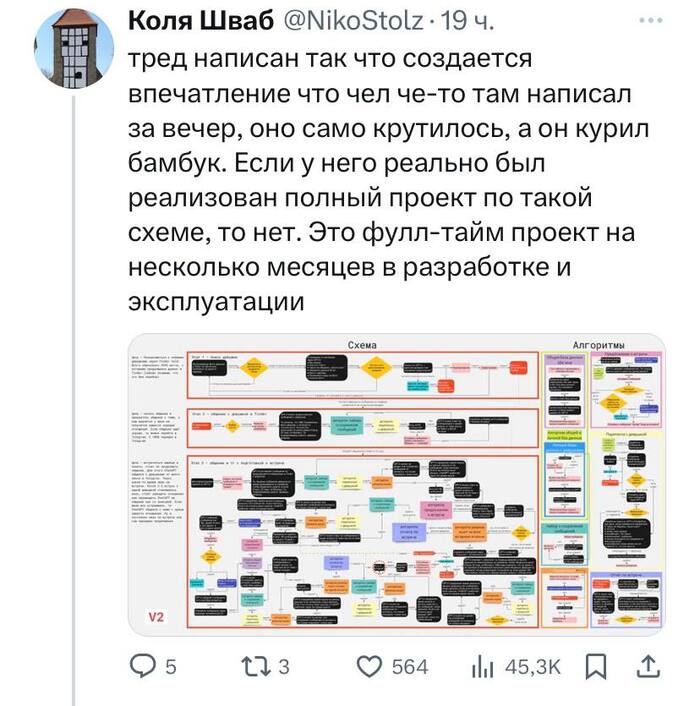This screenshot has width=700, height=706.
Task: Click the retweet count 3
Action: click(284, 667)
